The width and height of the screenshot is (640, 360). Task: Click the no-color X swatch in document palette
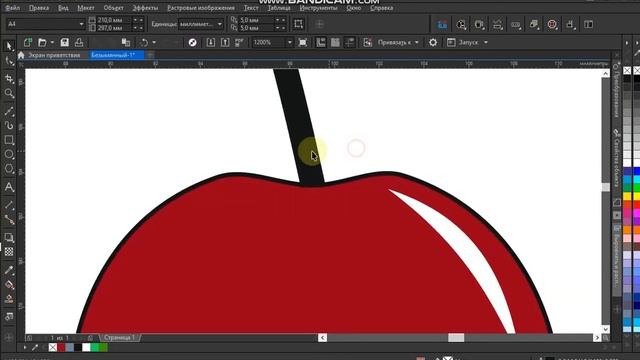tap(53, 347)
